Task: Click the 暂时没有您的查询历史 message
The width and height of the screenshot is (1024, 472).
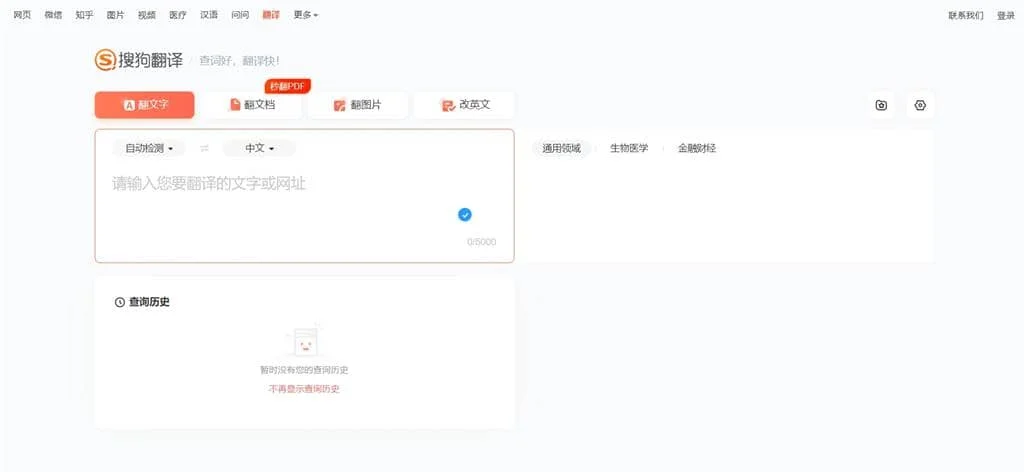Action: pos(304,370)
